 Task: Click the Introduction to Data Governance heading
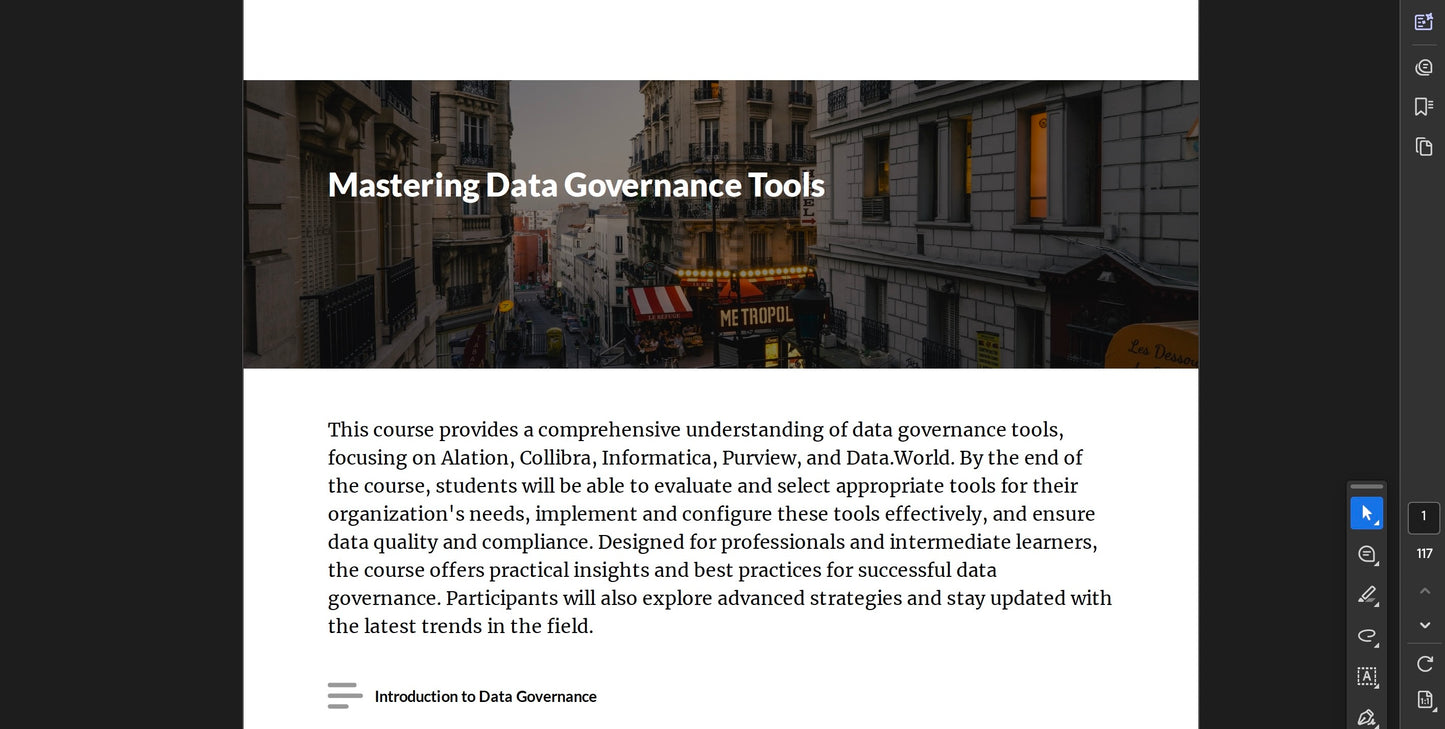pyautogui.click(x=485, y=696)
